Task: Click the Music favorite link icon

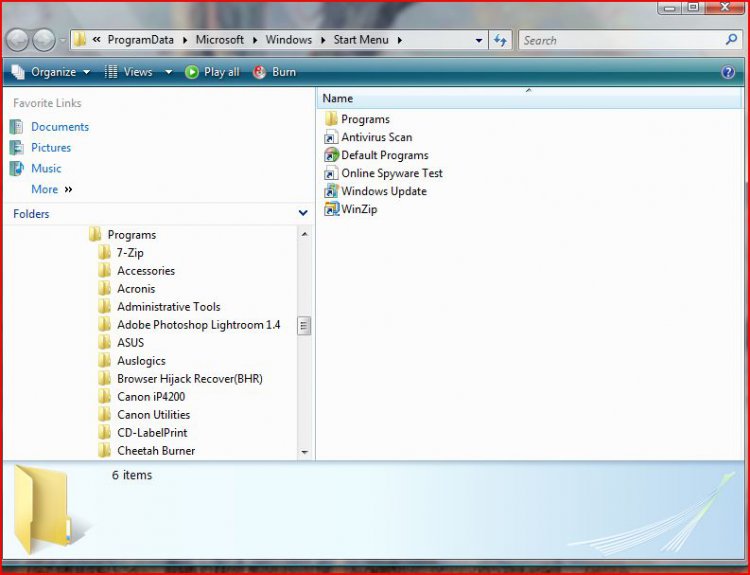Action: point(17,168)
